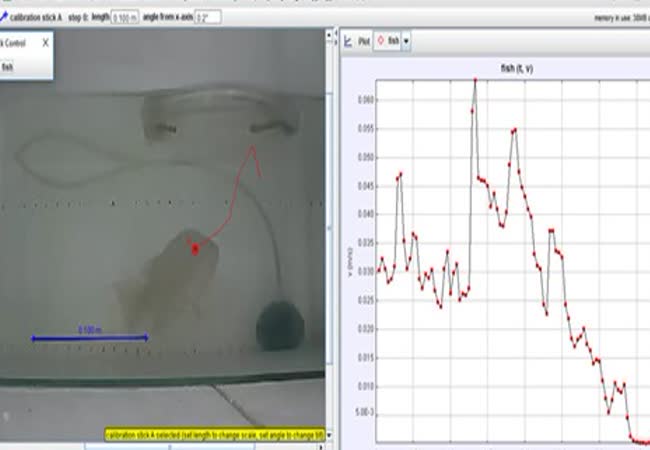Click the calibration stick A toolbar label
Image resolution: width=650 pixels, height=450 pixels.
pos(36,18)
